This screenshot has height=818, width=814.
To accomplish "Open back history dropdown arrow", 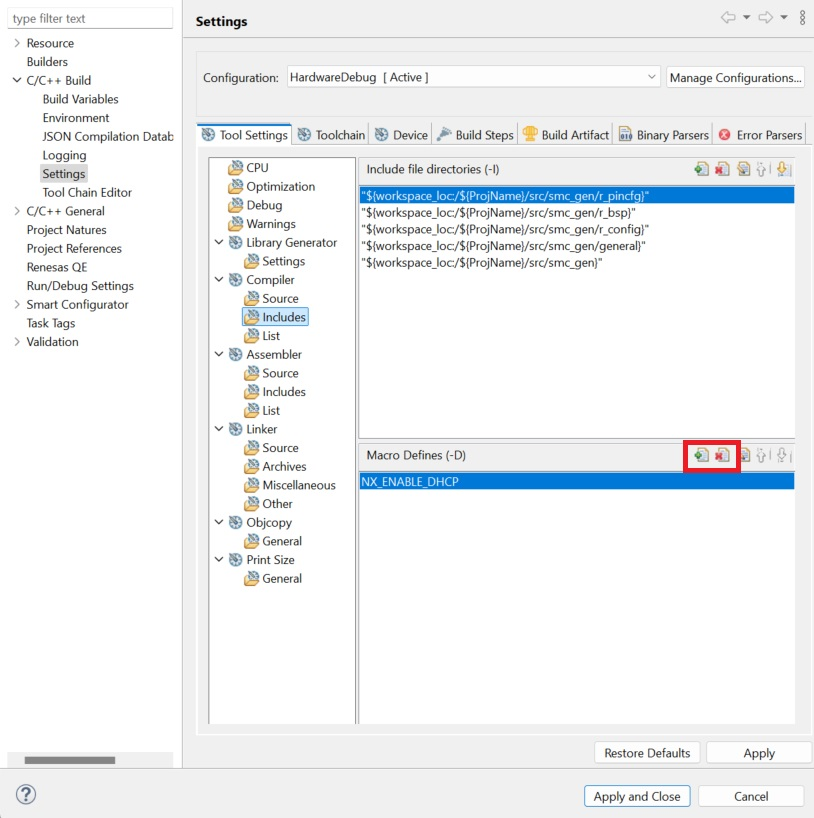I will pos(747,18).
